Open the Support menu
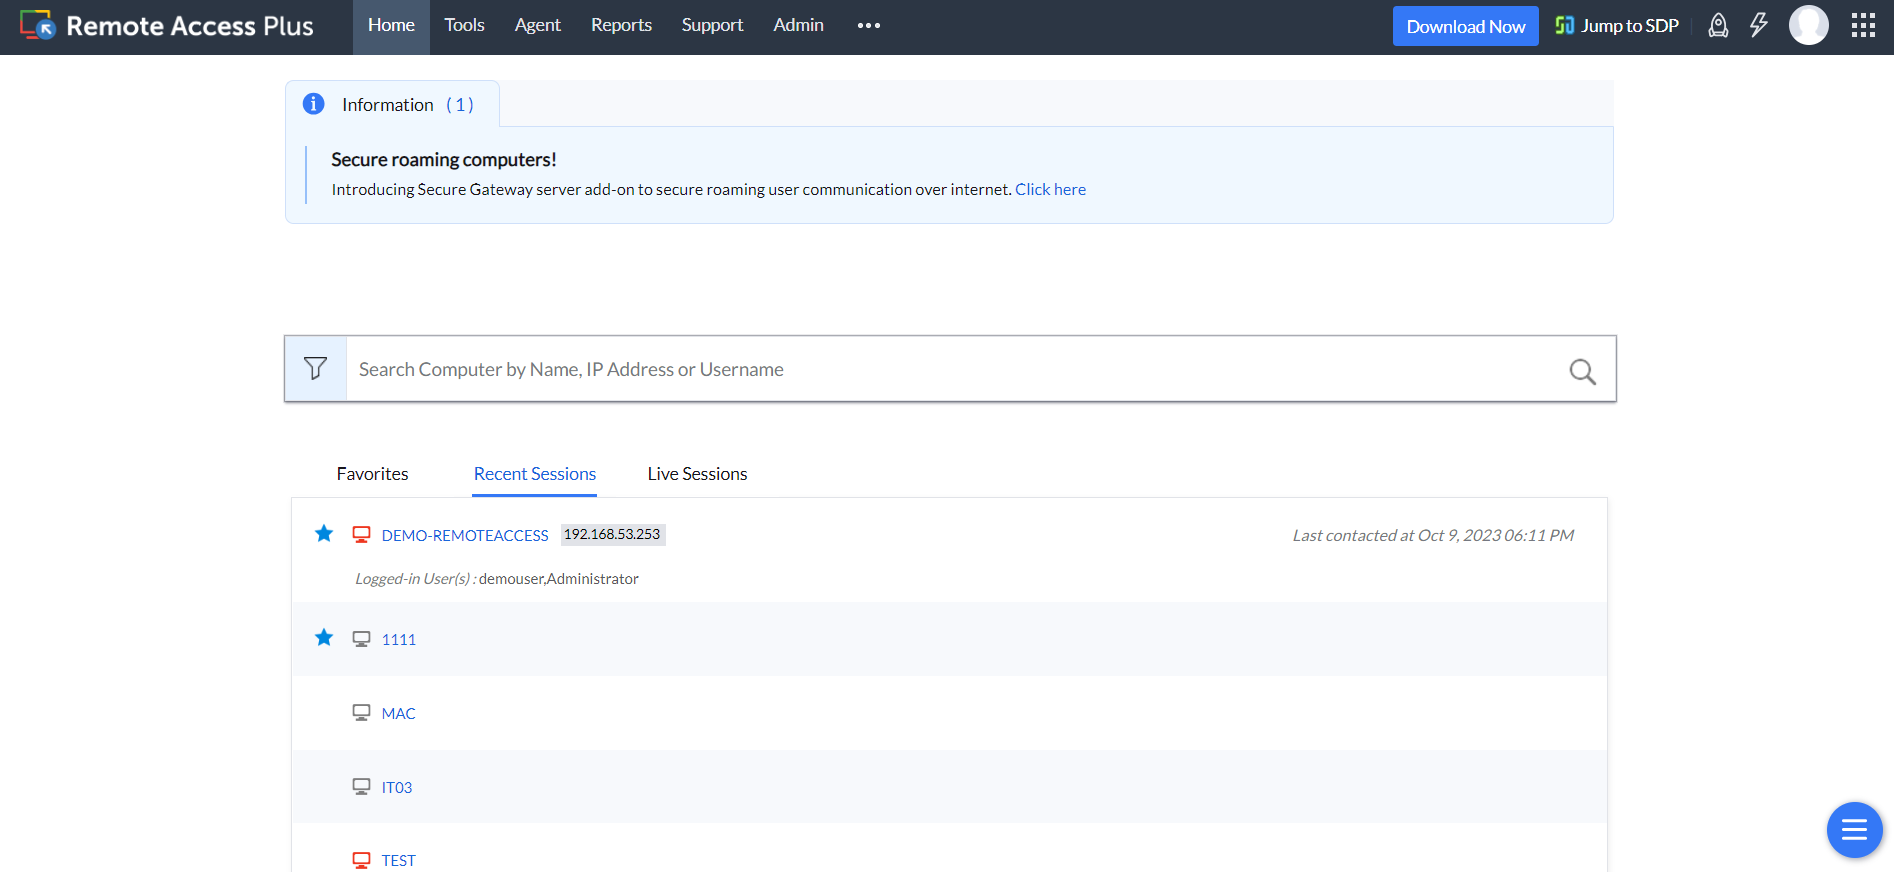This screenshot has height=872, width=1894. click(x=713, y=26)
